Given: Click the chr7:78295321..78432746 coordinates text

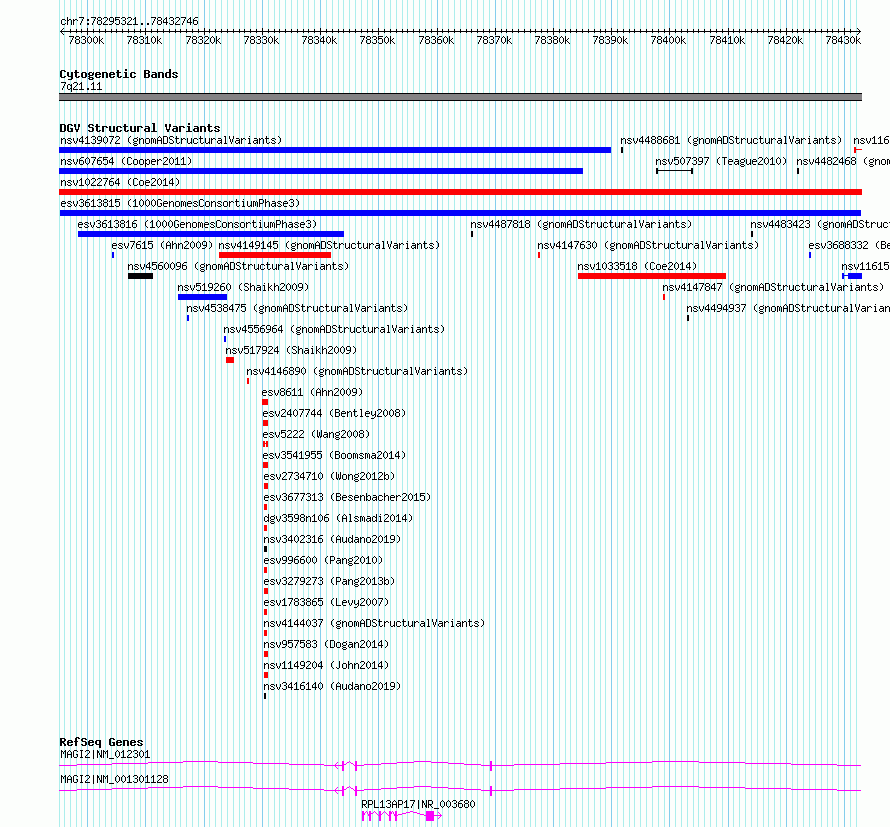Looking at the screenshot, I should click(129, 22).
